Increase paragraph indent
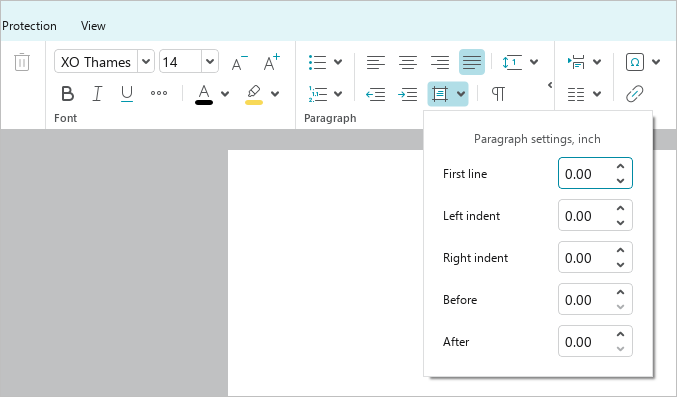This screenshot has width=677, height=397. pos(408,94)
